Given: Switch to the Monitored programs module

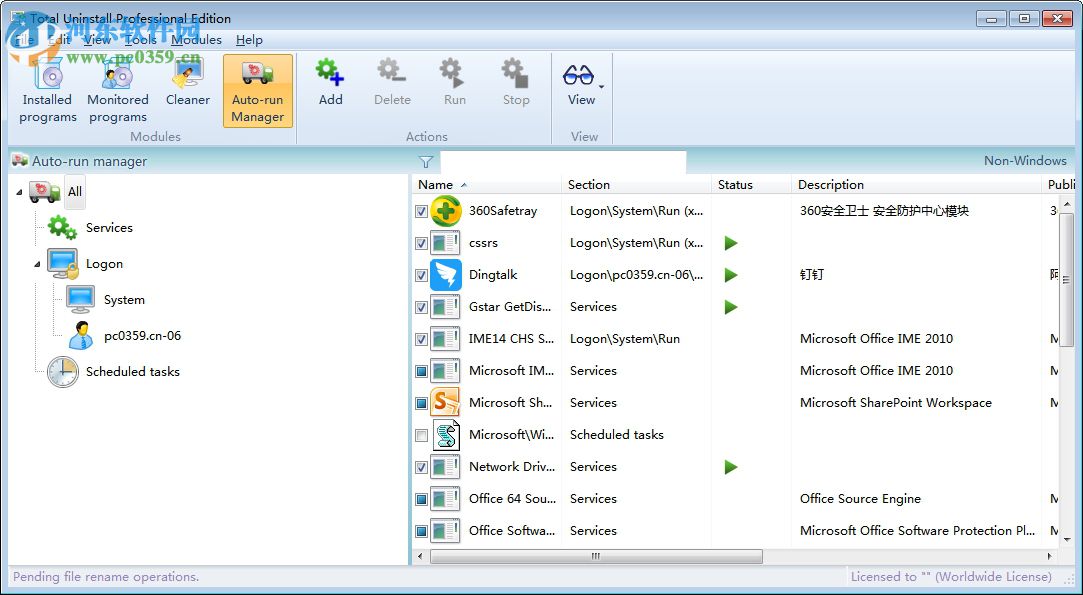Looking at the screenshot, I should tap(117, 88).
